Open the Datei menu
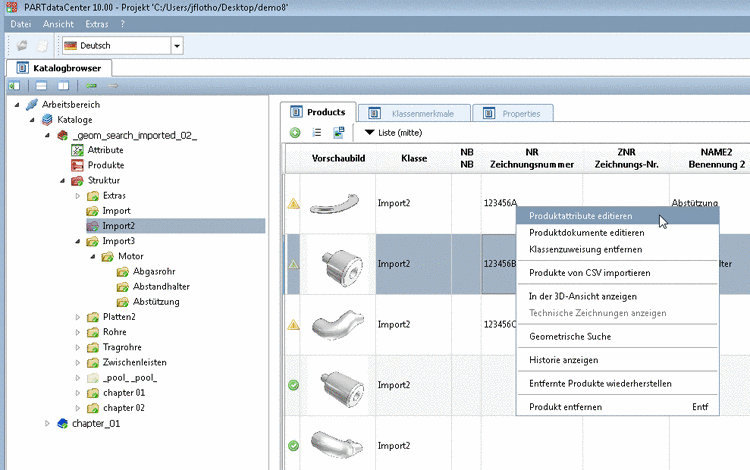The height and width of the screenshot is (470, 750). 21,24
